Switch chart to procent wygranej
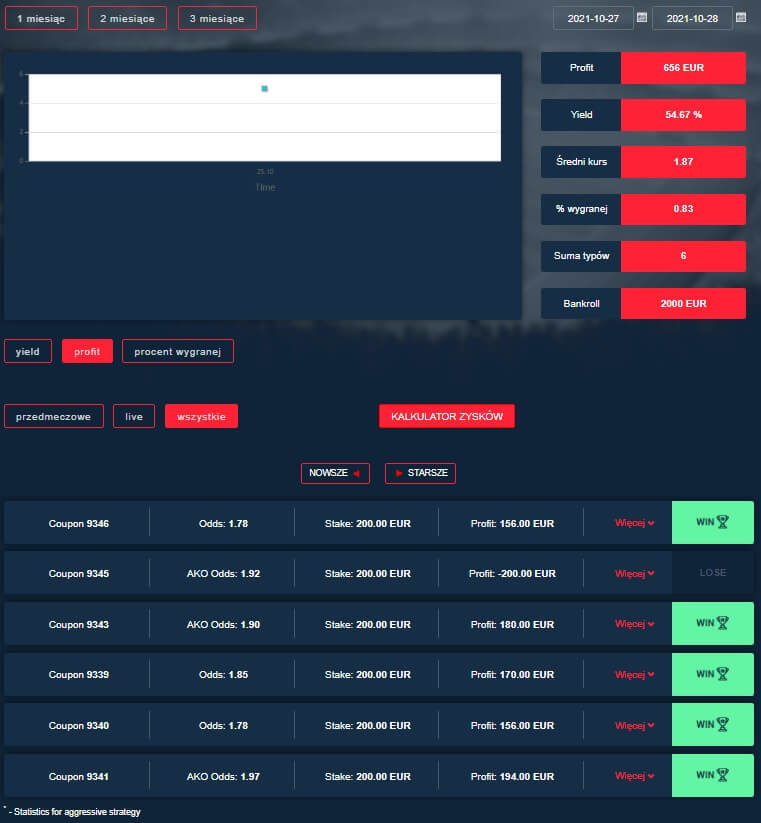The width and height of the screenshot is (761, 823). 177,351
